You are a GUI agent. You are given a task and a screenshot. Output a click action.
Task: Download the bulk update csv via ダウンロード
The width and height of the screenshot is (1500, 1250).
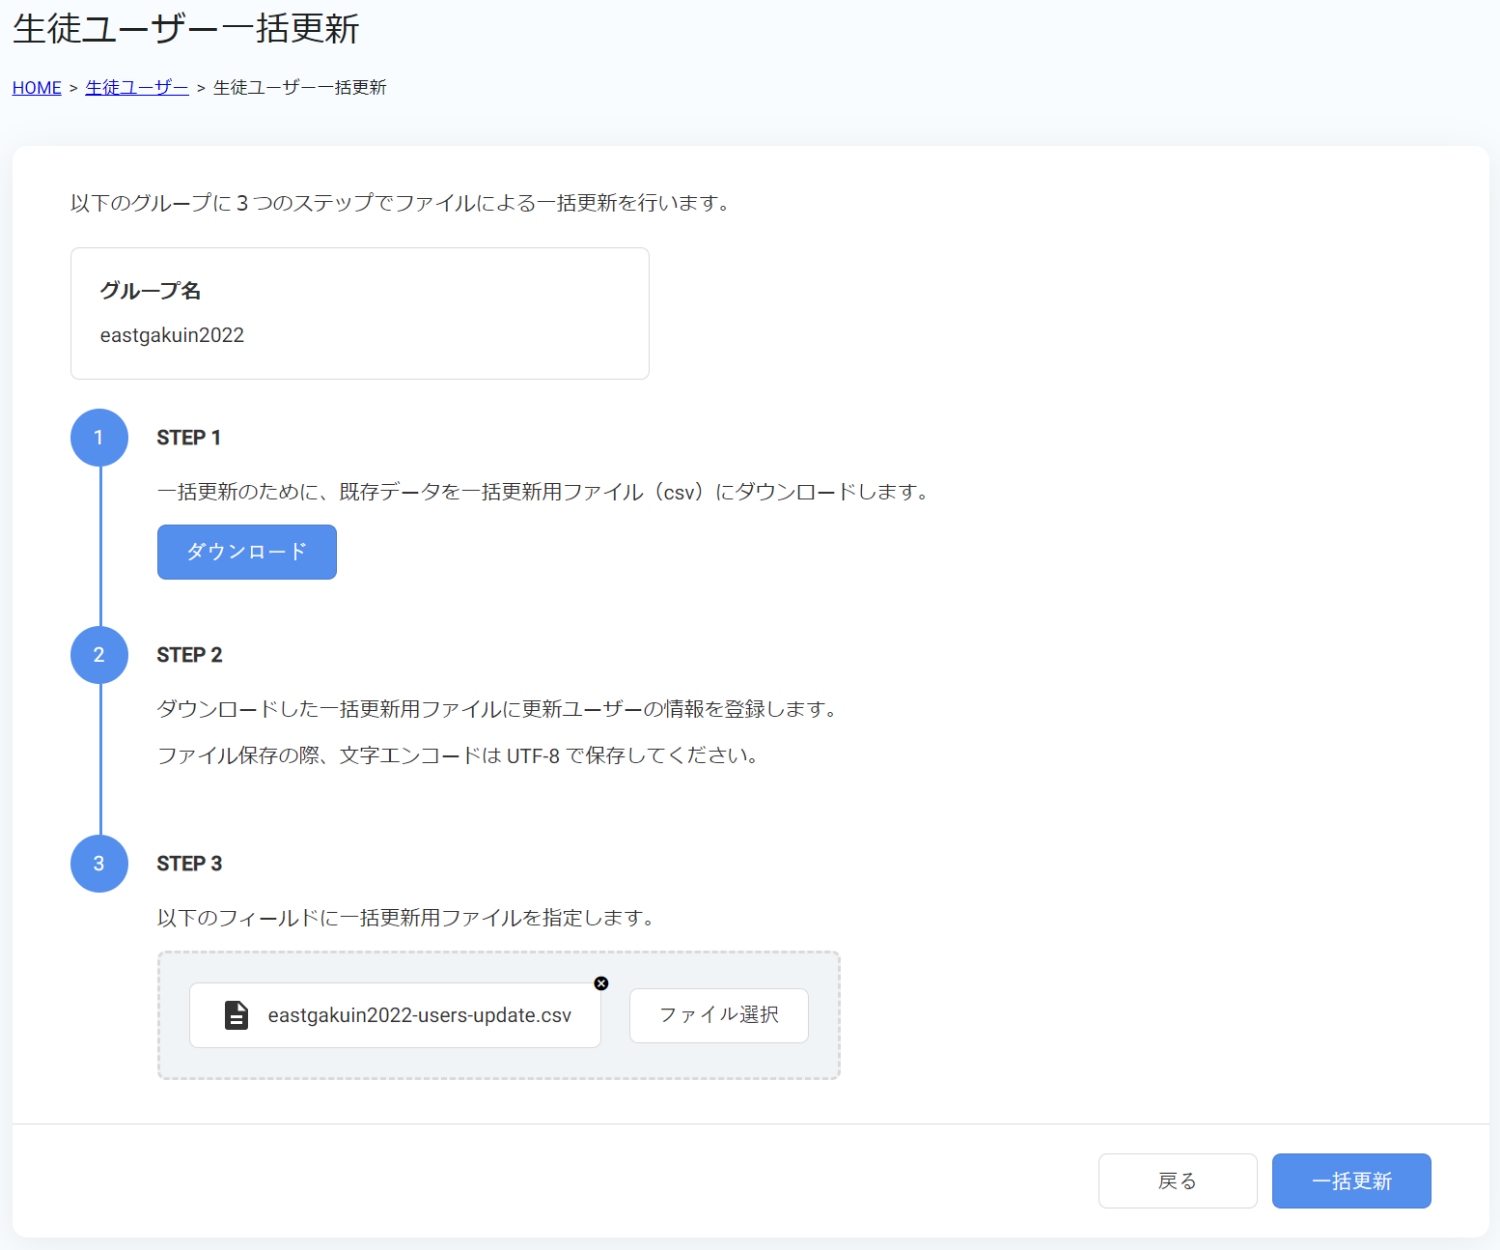(x=247, y=552)
